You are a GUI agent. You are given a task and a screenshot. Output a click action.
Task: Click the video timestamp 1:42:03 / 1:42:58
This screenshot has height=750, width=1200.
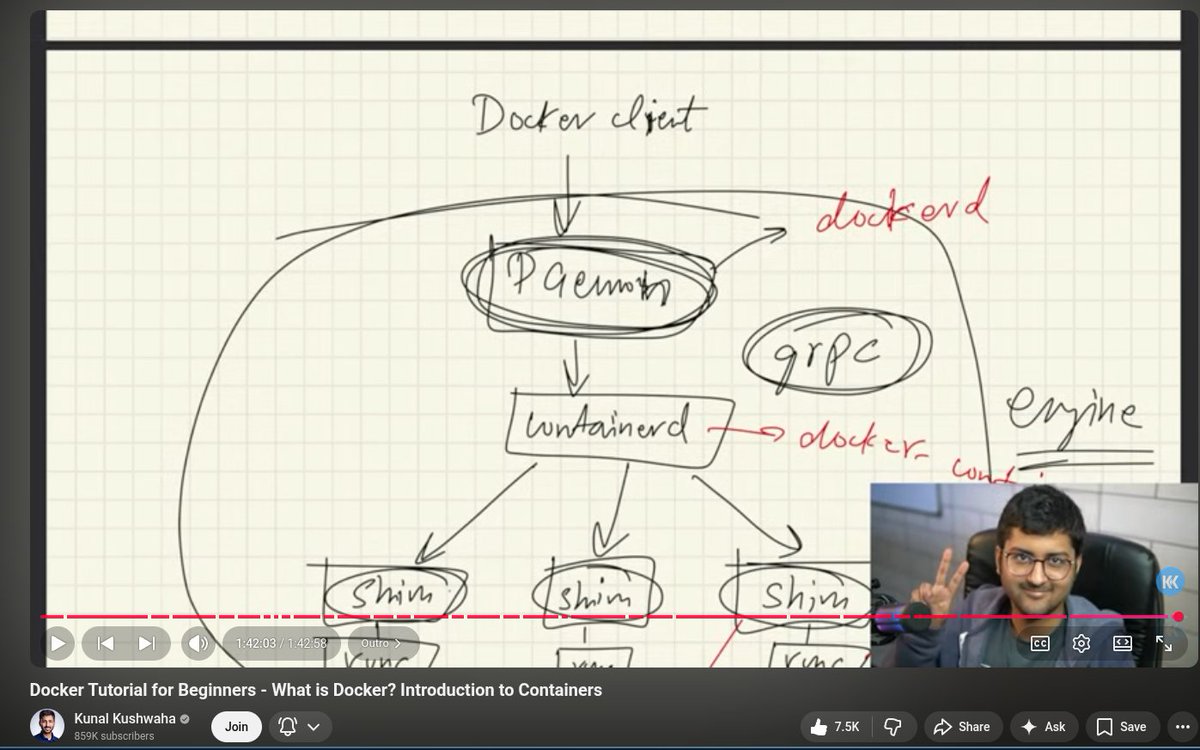281,643
